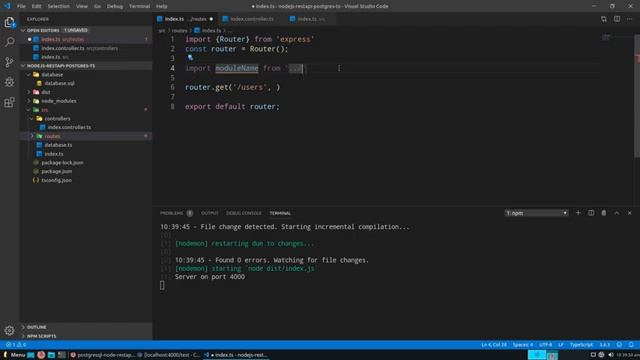640x360 pixels.
Task: Click the routes breadcrumb item
Action: (179, 31)
